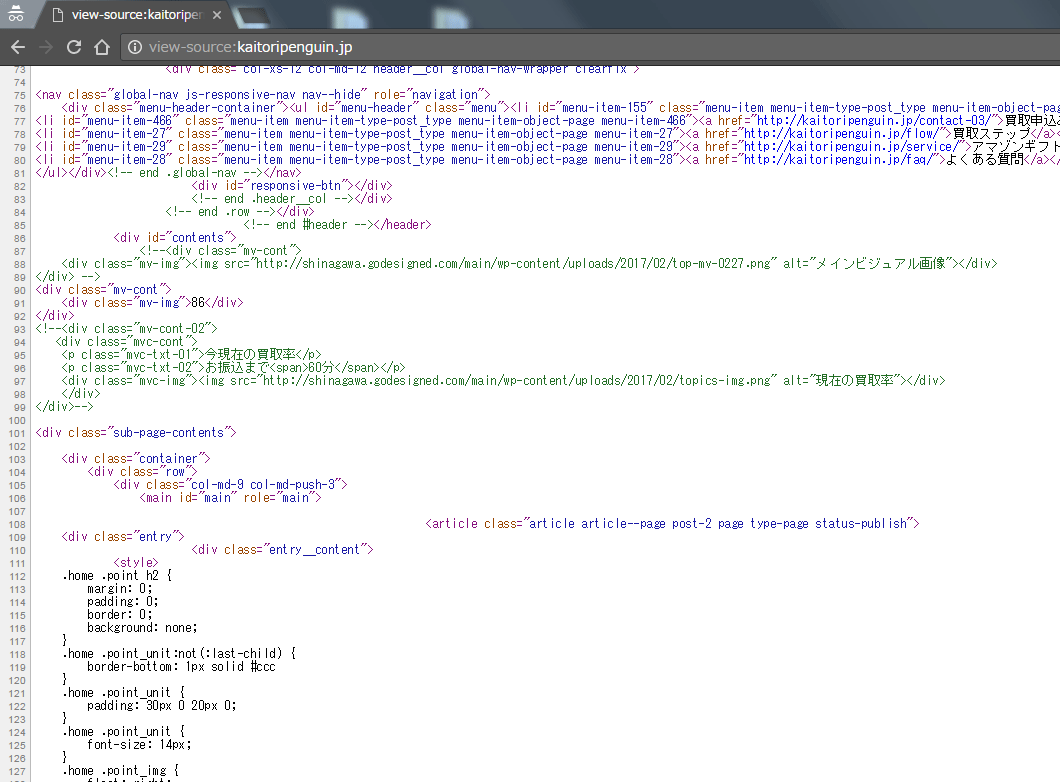Image resolution: width=1060 pixels, height=782 pixels.
Task: Click the 'entry__content' class value
Action: 314,549
